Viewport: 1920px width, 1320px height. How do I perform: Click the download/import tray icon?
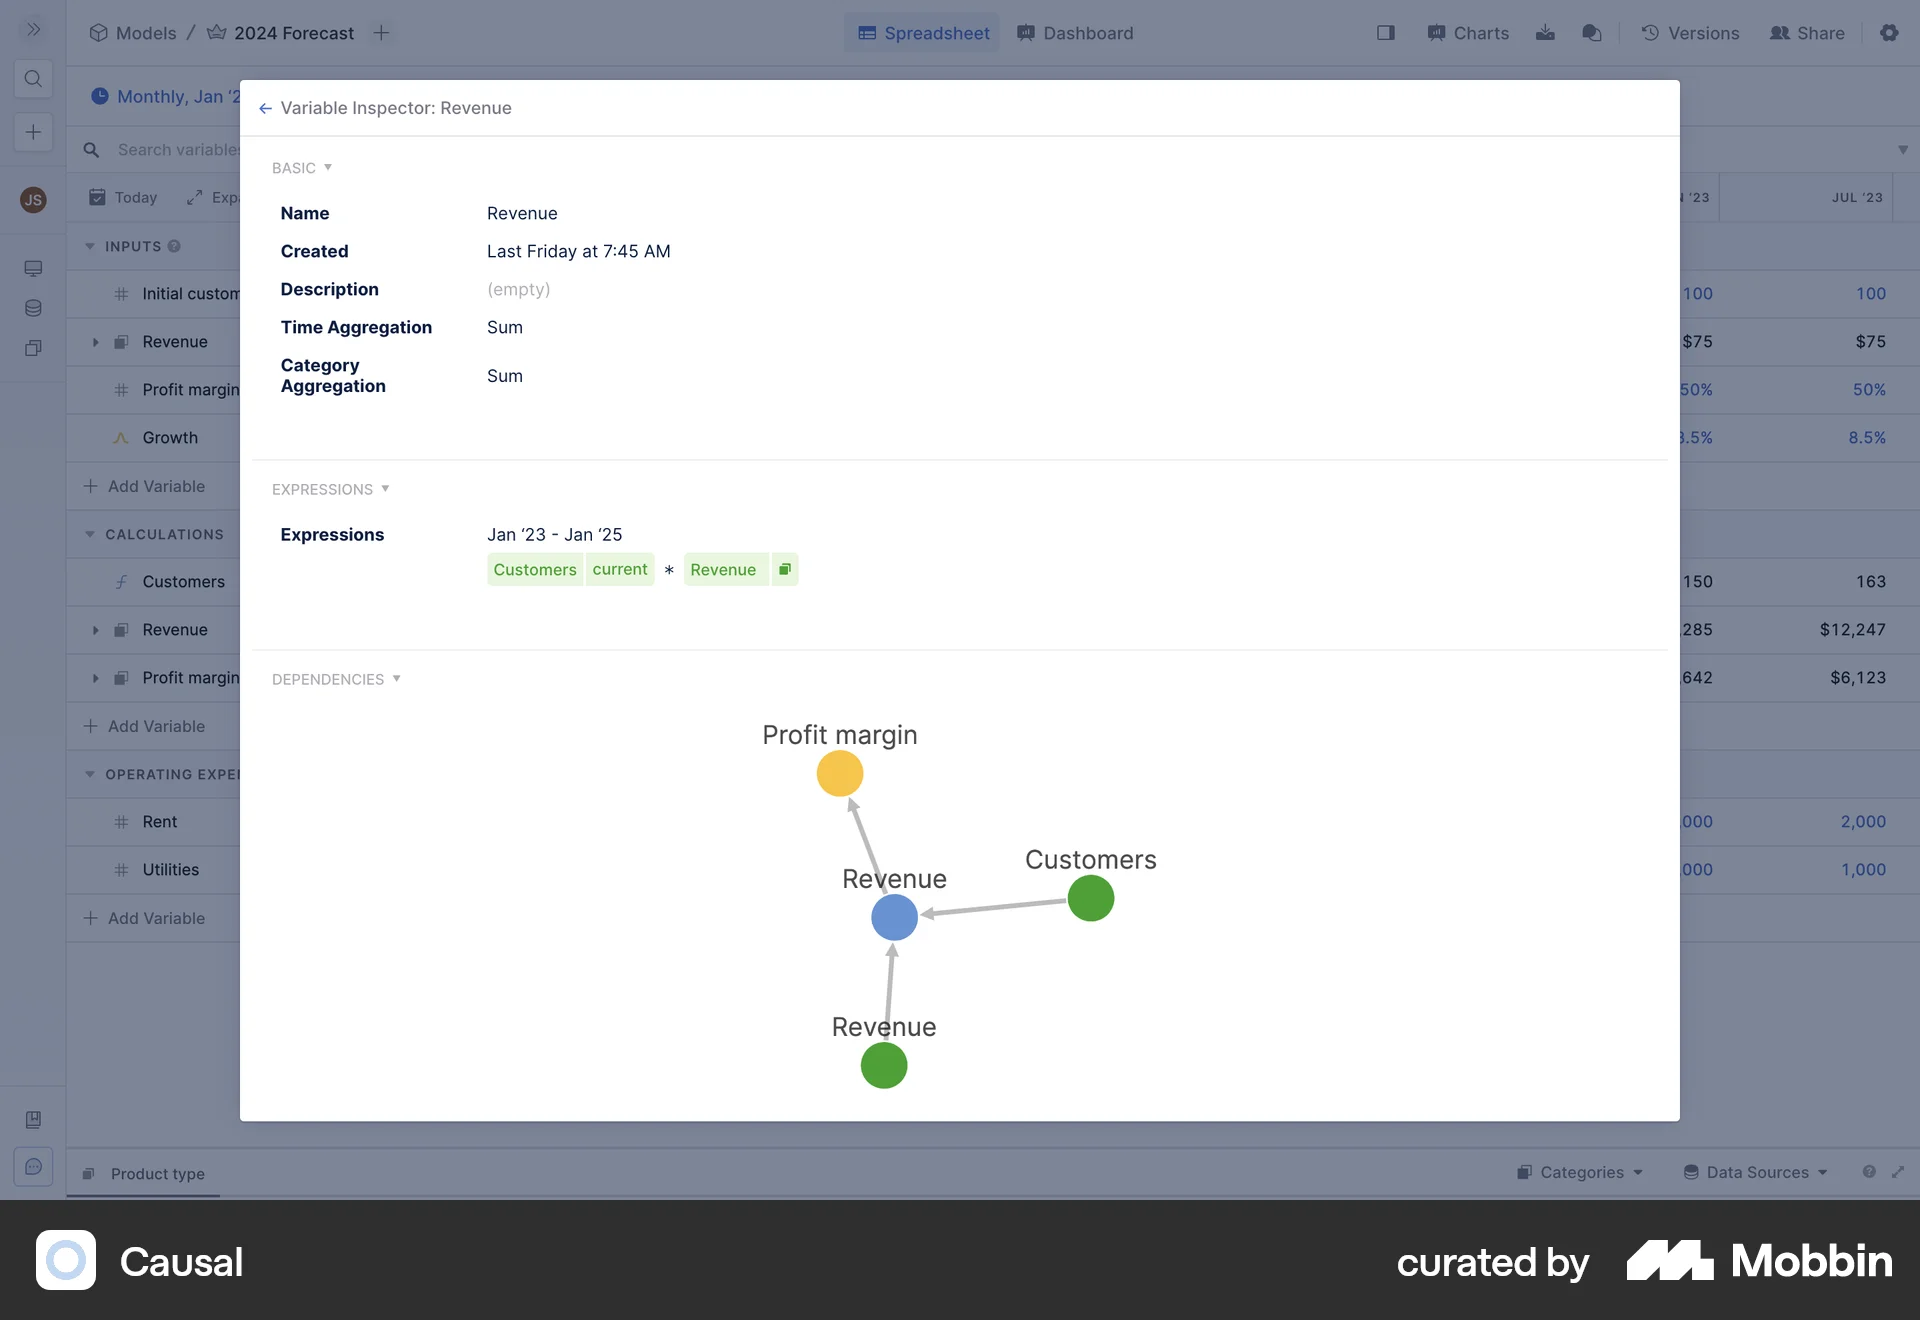pos(1545,33)
